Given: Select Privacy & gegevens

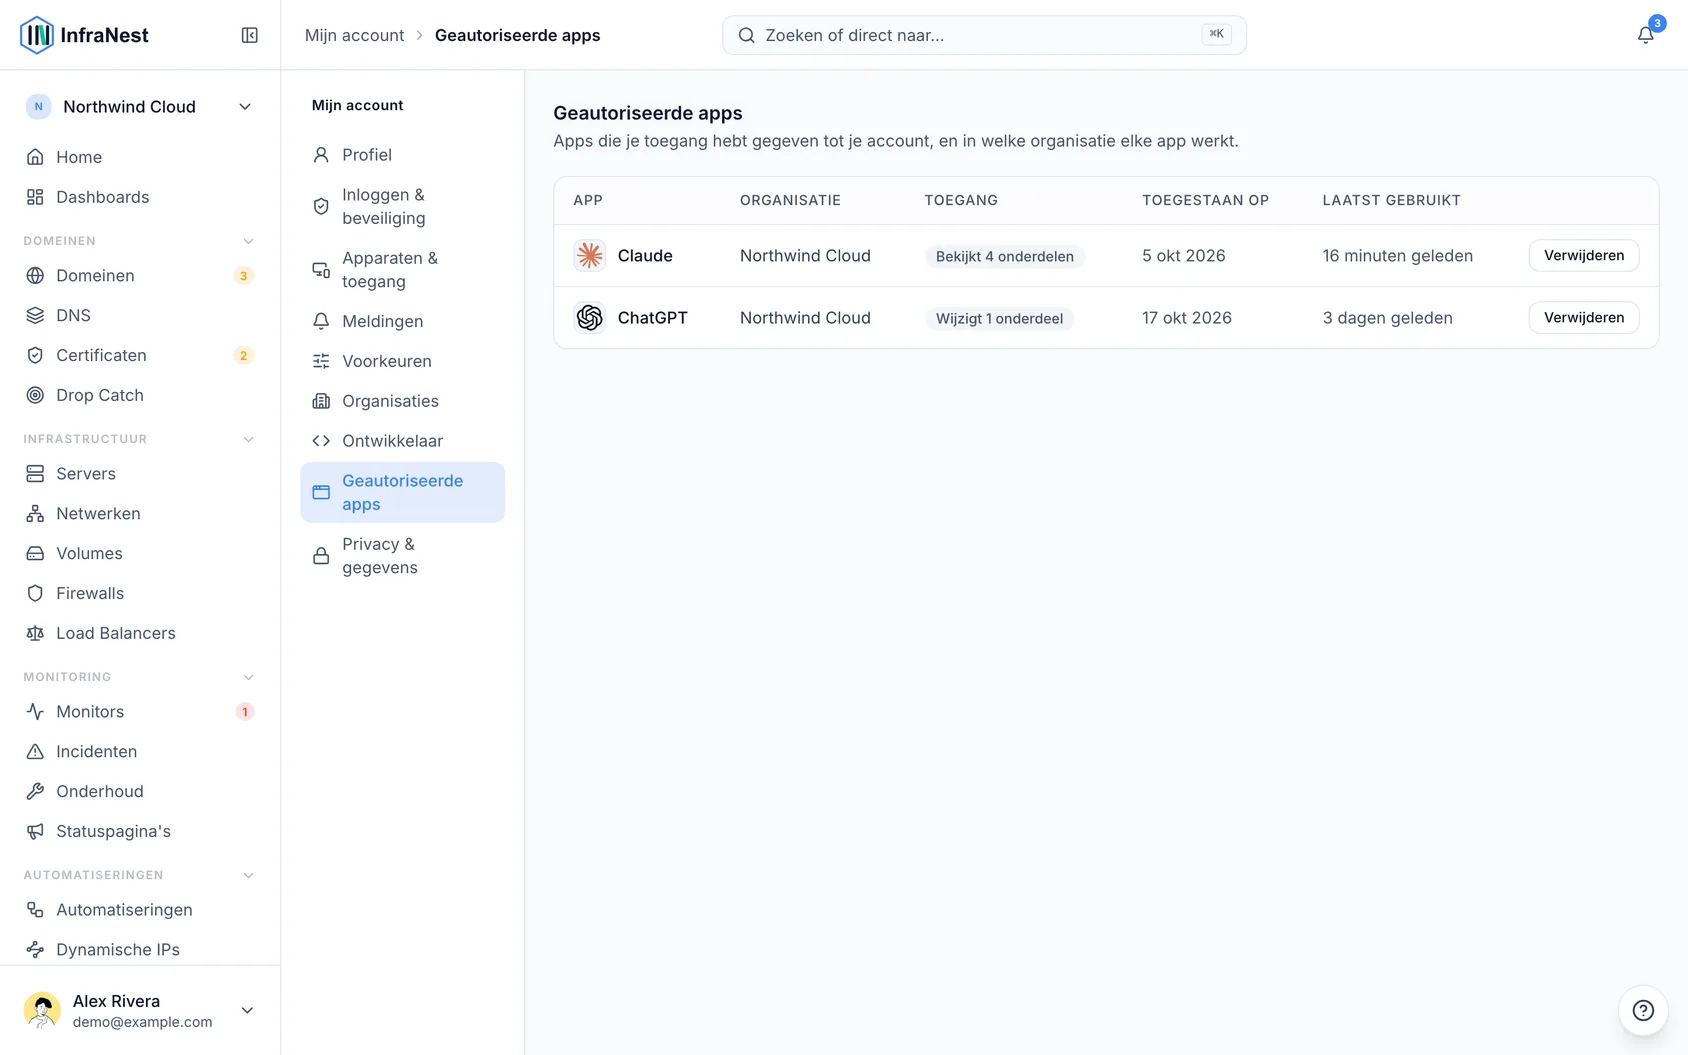Looking at the screenshot, I should 402,556.
